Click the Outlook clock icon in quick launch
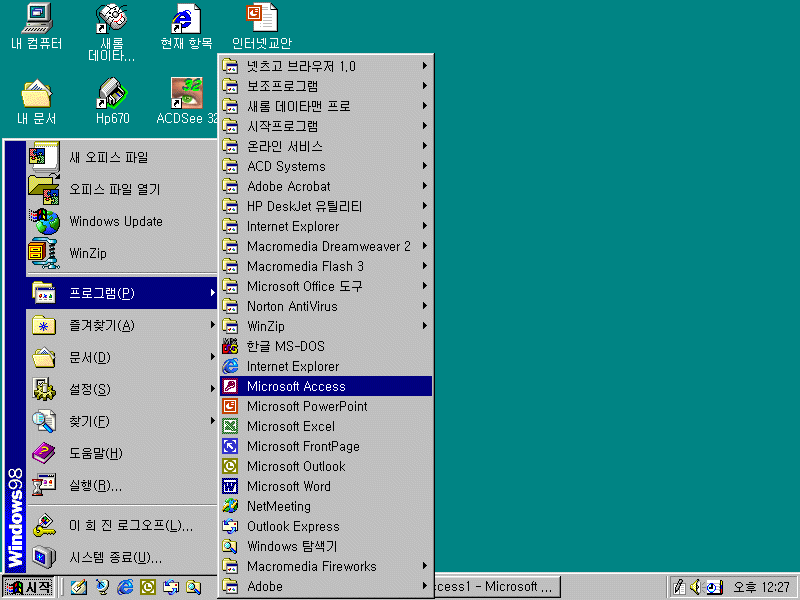The width and height of the screenshot is (800, 600). click(148, 587)
